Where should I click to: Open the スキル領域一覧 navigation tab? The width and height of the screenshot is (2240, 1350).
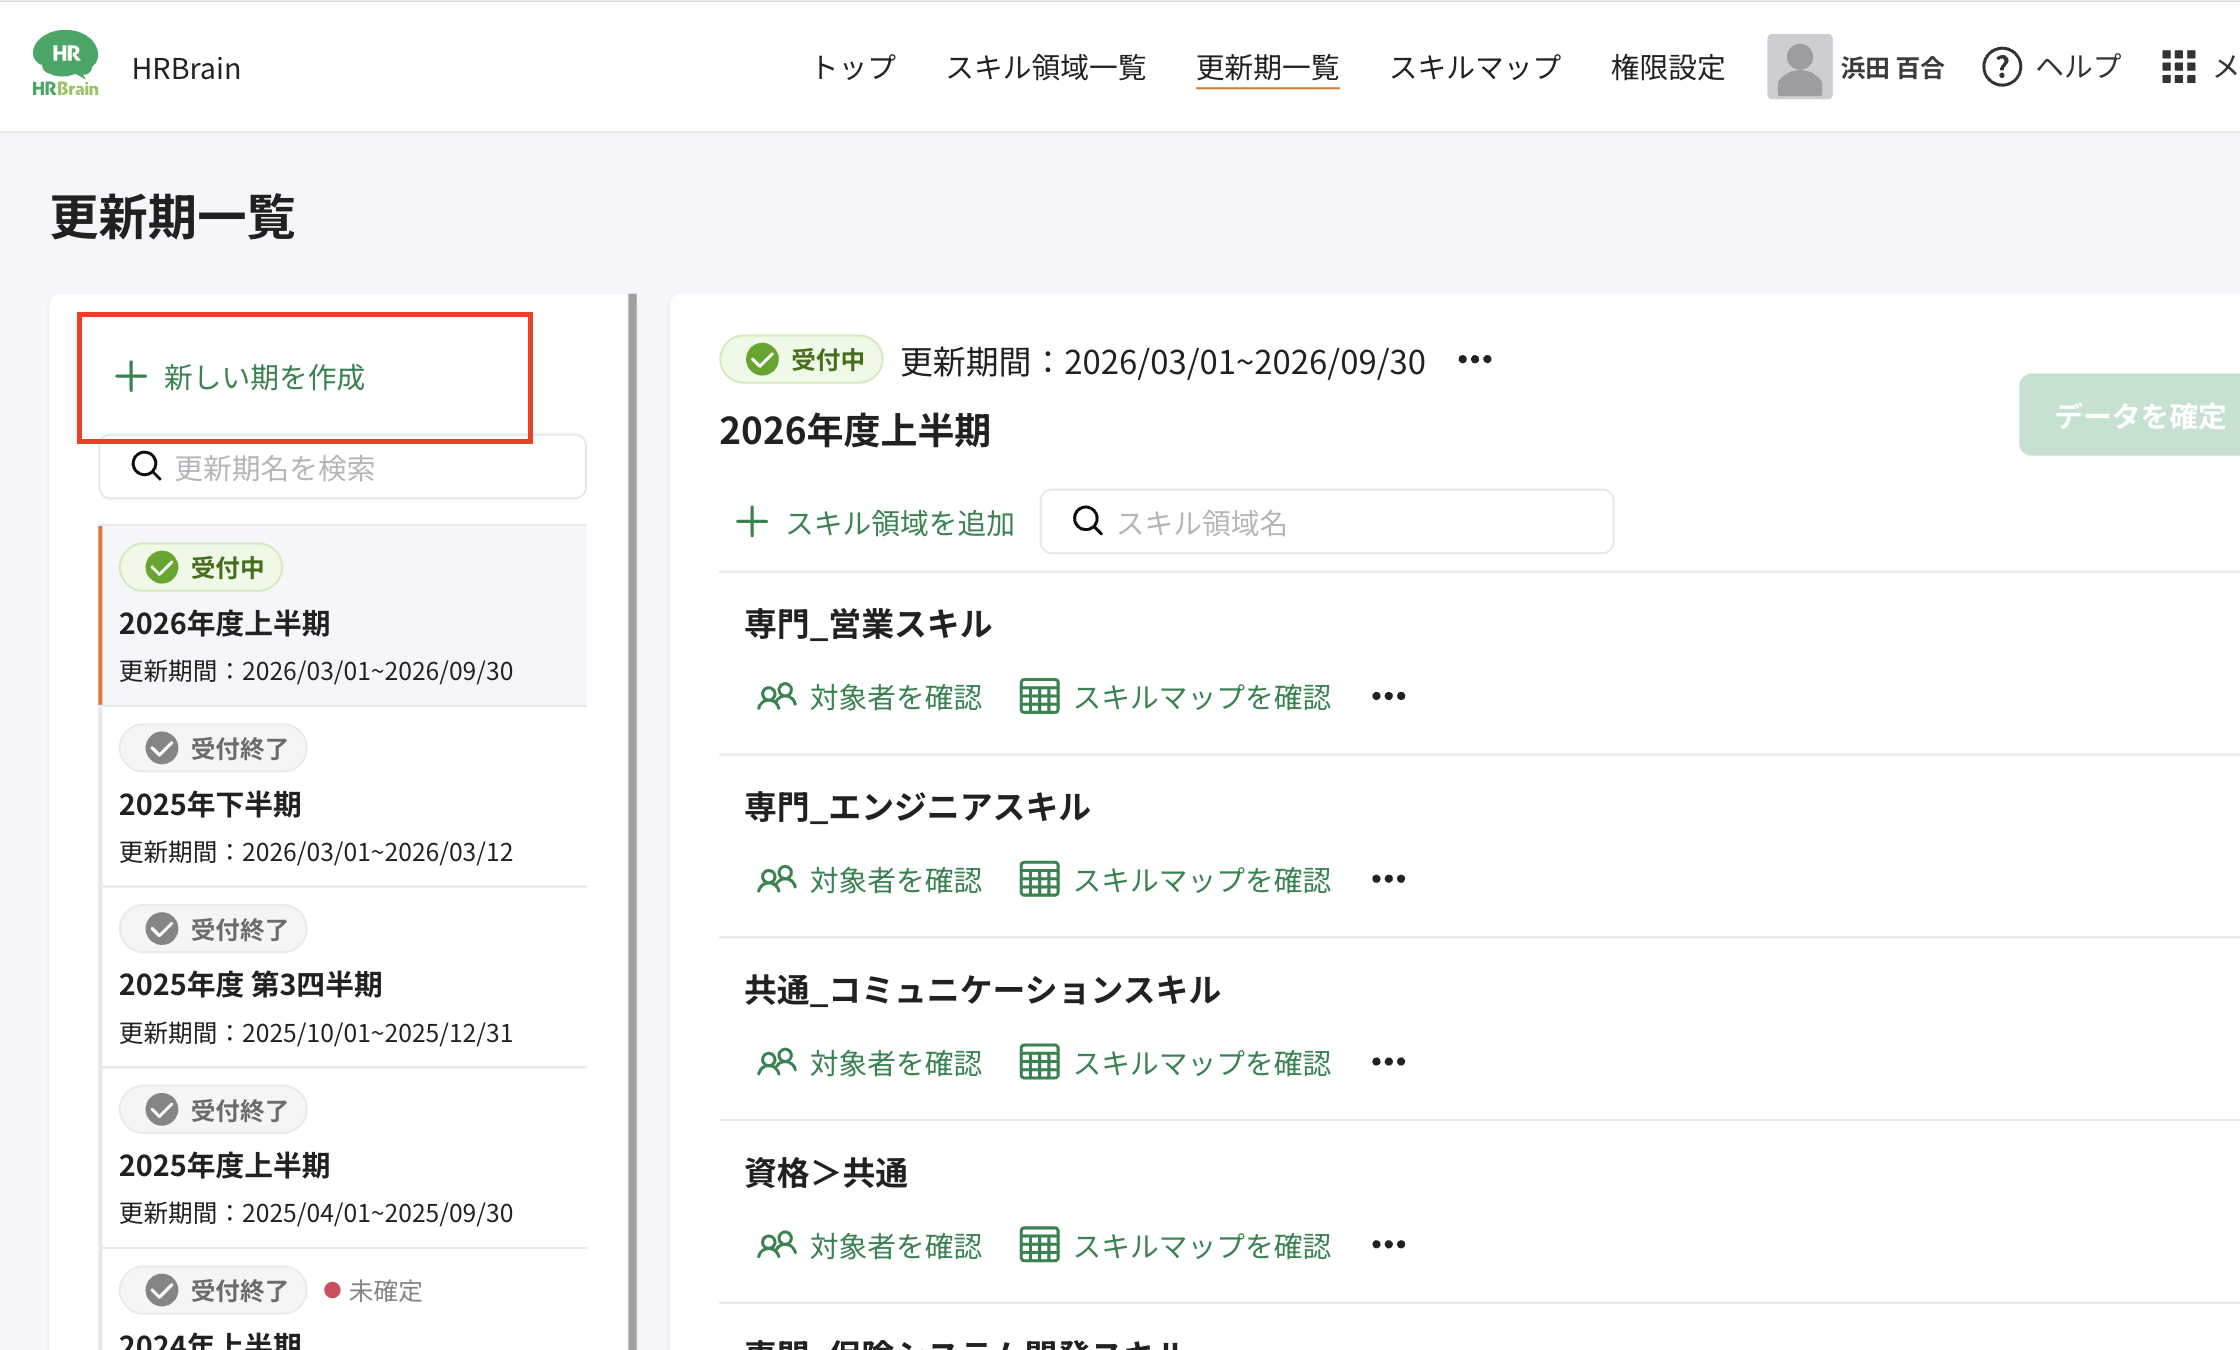click(x=1046, y=67)
